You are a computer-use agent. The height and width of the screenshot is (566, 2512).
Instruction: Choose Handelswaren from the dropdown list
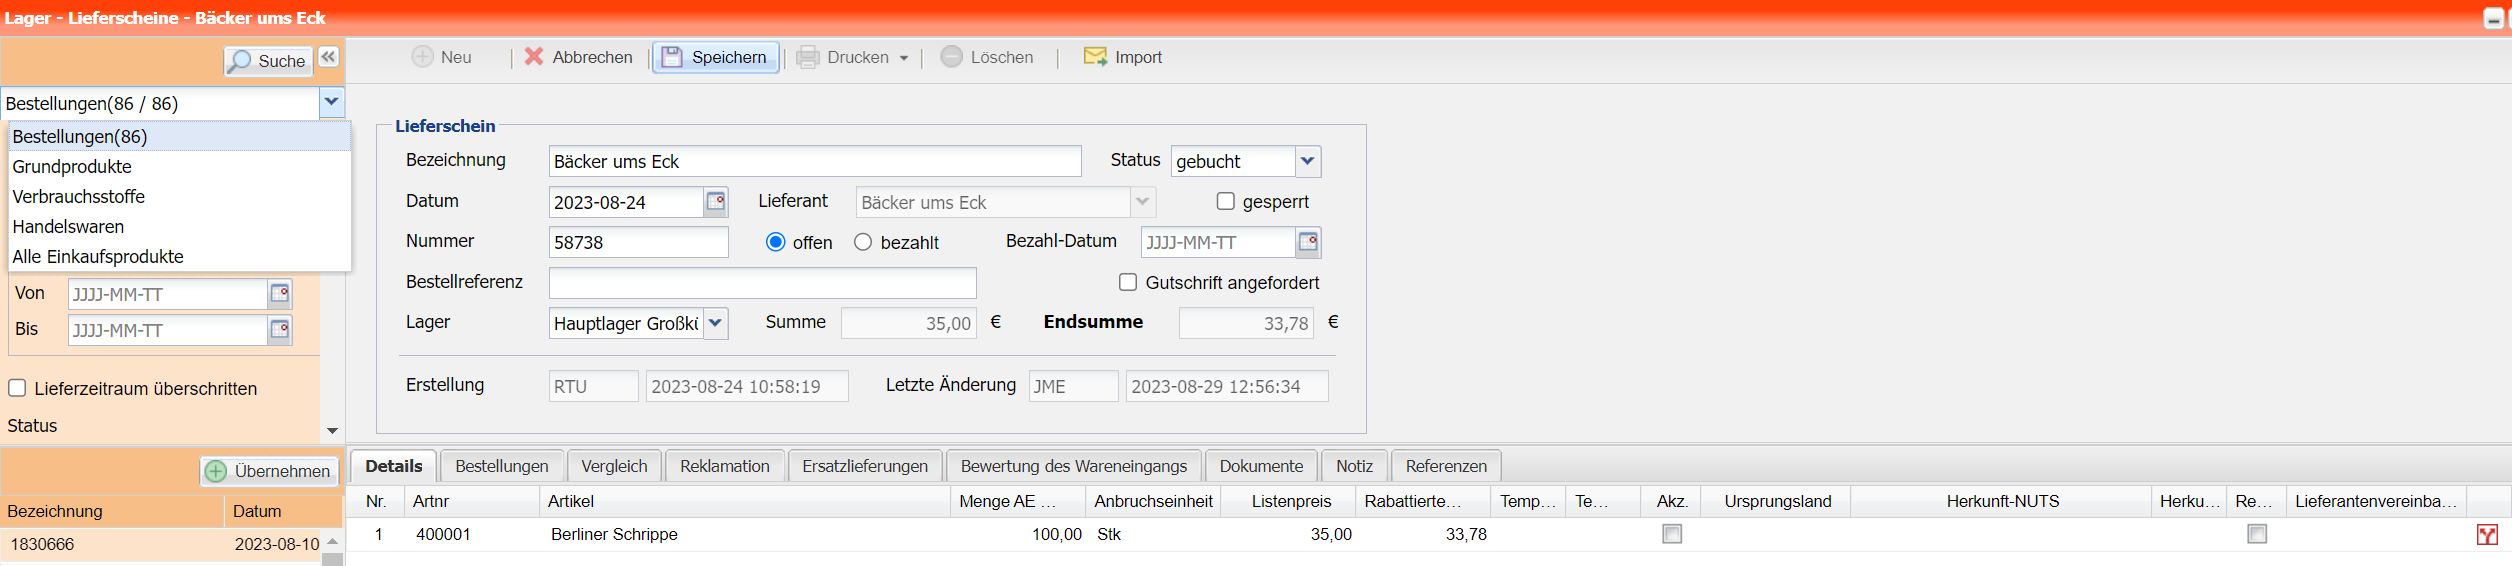(x=68, y=227)
